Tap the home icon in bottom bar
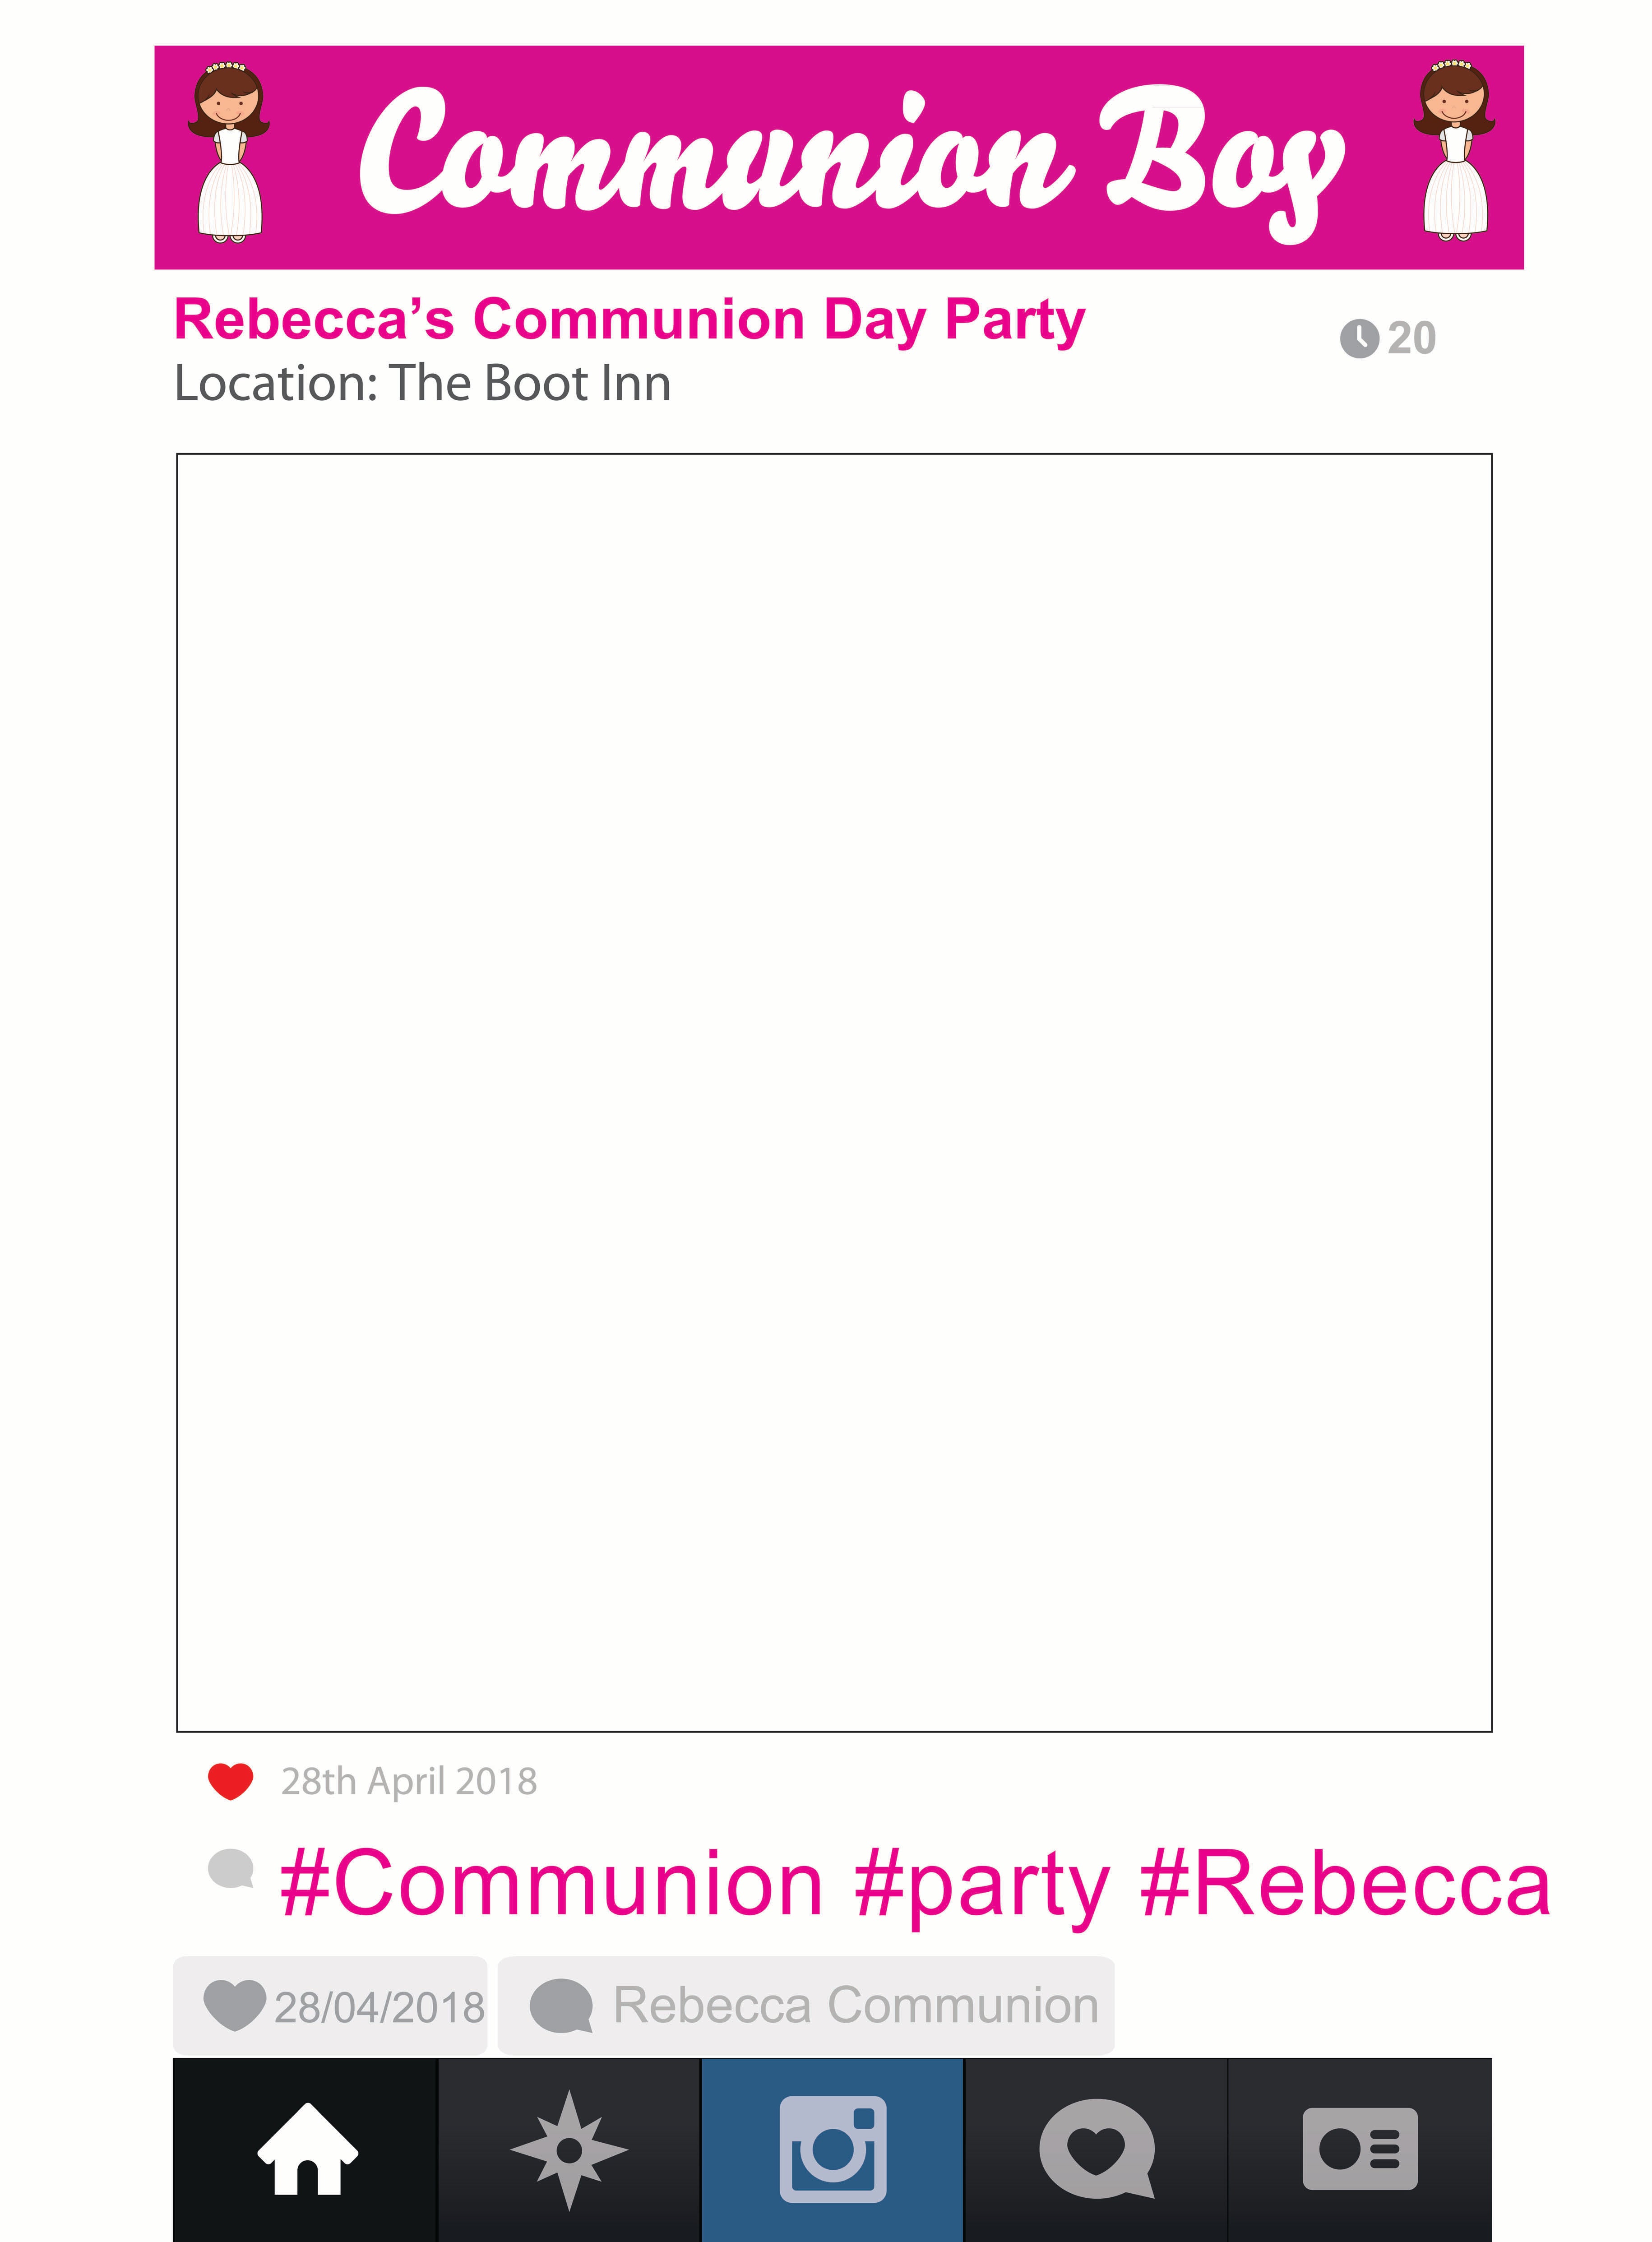The image size is (1652, 2242). pyautogui.click(x=307, y=2148)
